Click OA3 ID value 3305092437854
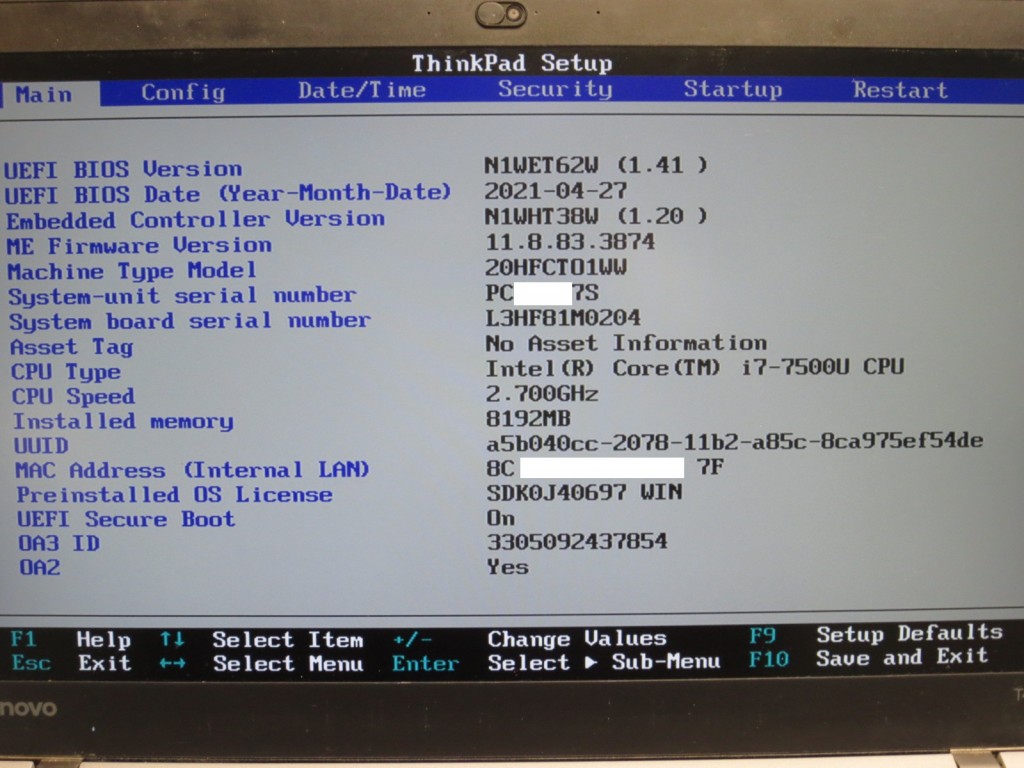The width and height of the screenshot is (1024, 768). click(x=577, y=541)
